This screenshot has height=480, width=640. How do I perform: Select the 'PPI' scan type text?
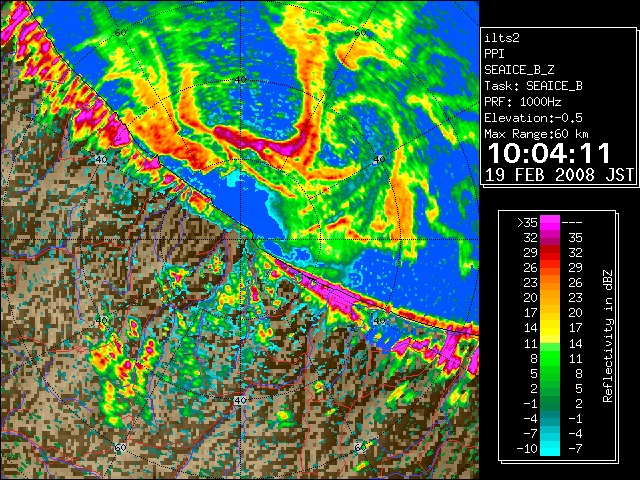pyautogui.click(x=494, y=54)
